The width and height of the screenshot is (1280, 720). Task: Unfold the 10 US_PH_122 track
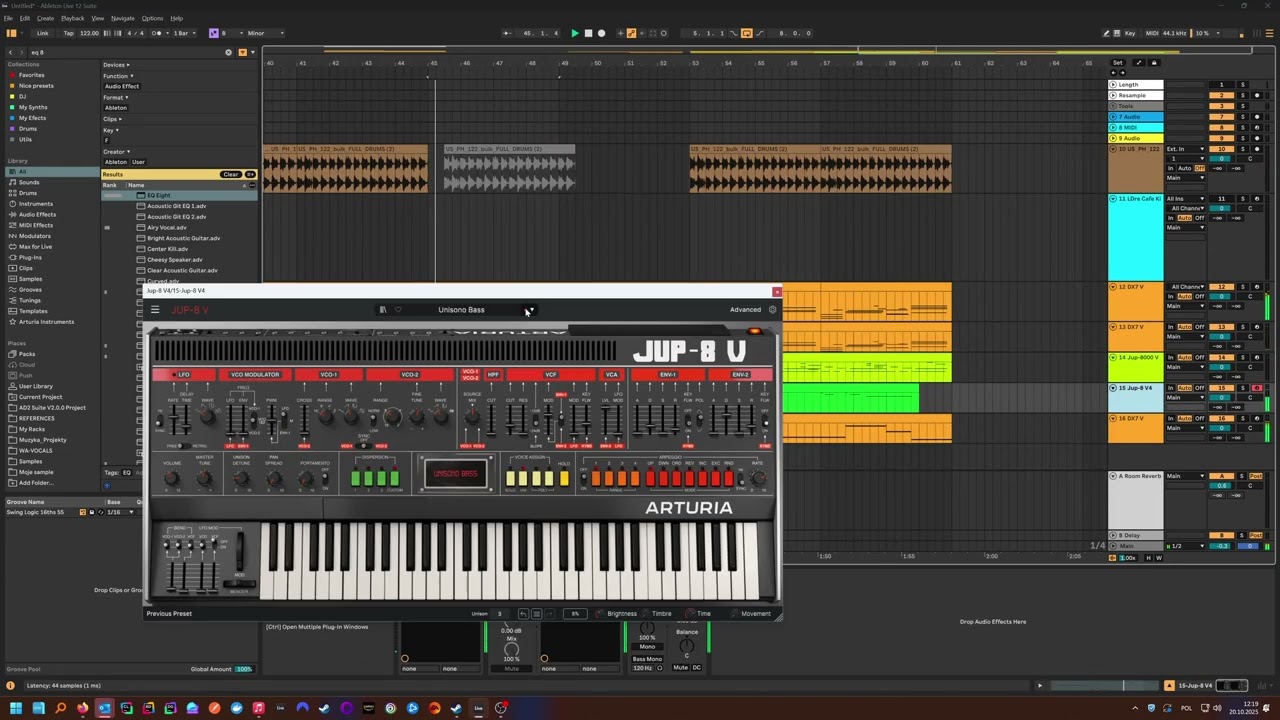click(x=1113, y=149)
